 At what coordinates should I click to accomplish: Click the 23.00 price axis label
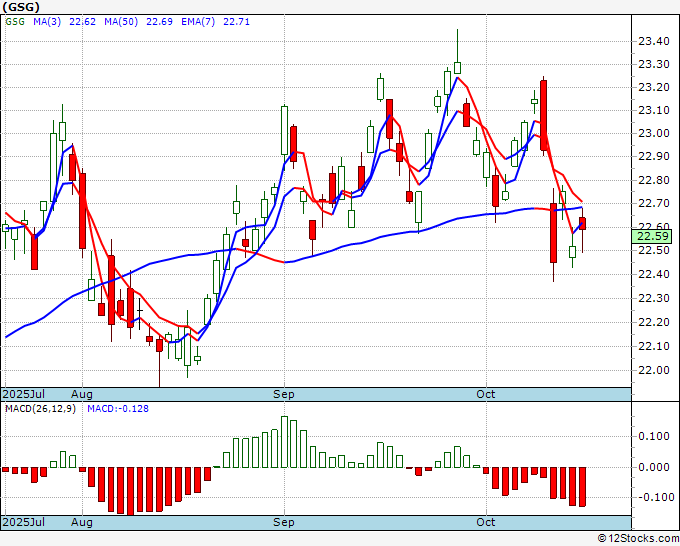coord(654,134)
